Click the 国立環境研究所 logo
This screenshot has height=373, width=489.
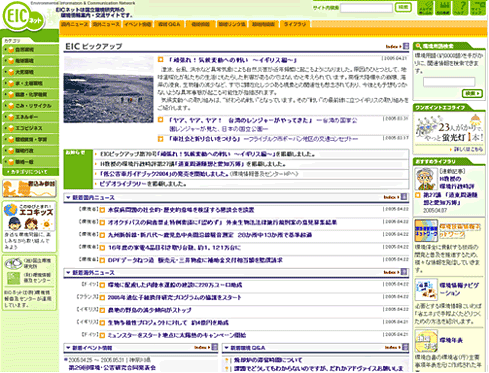(13, 264)
